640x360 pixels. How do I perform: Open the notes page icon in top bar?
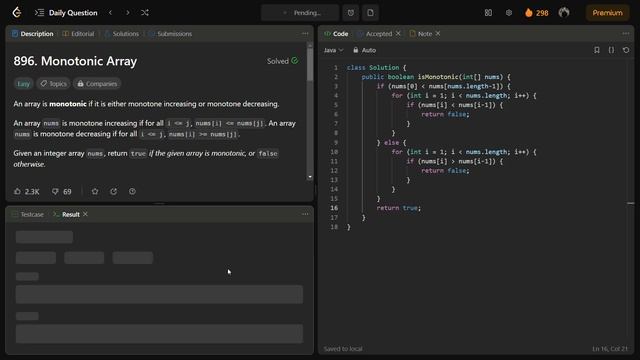(370, 13)
